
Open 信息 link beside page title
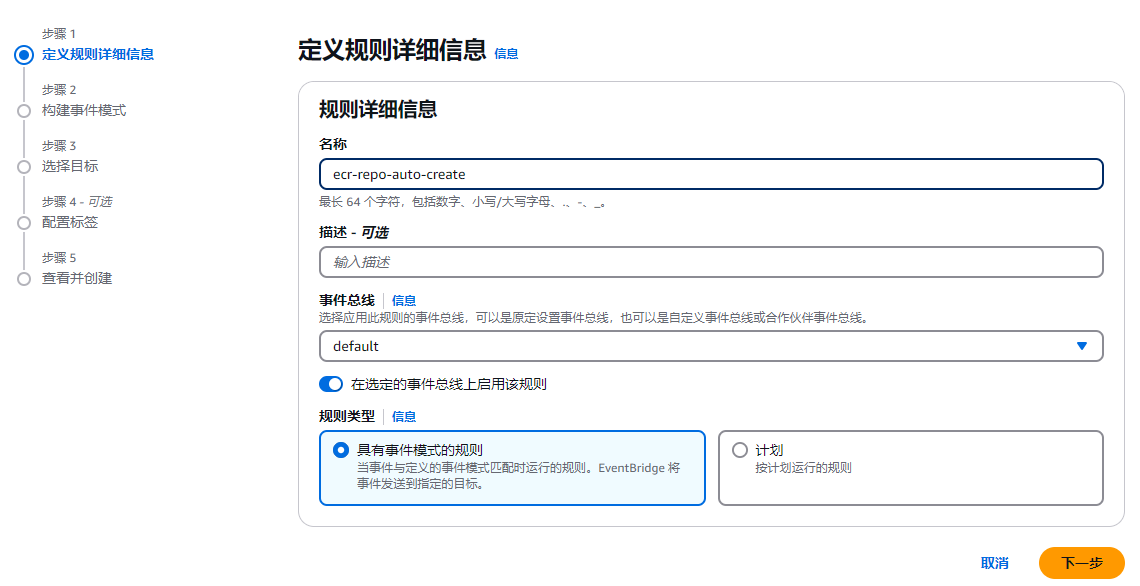tap(506, 54)
